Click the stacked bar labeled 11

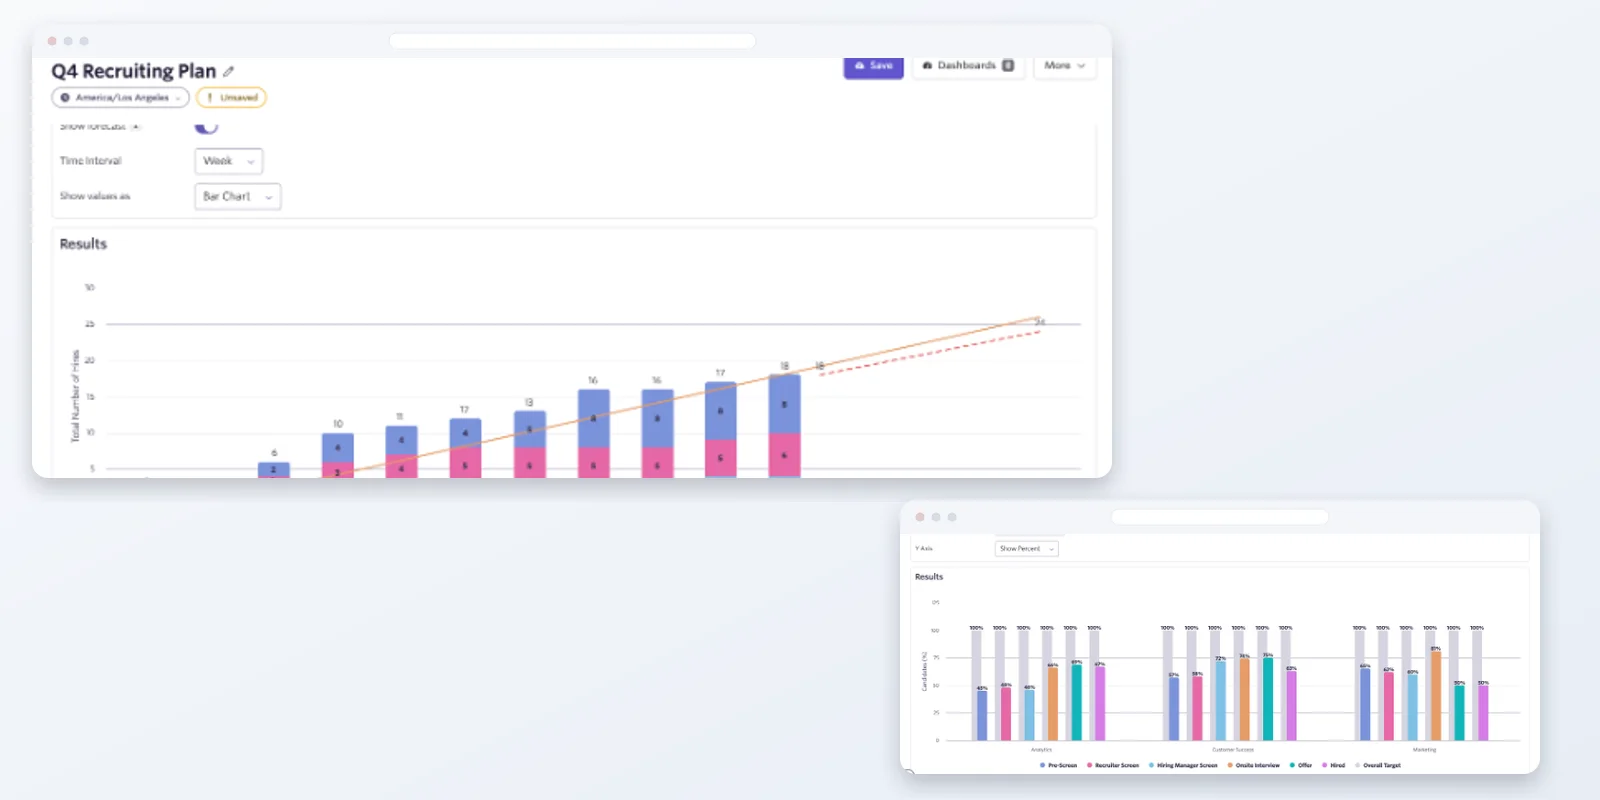[x=401, y=452]
